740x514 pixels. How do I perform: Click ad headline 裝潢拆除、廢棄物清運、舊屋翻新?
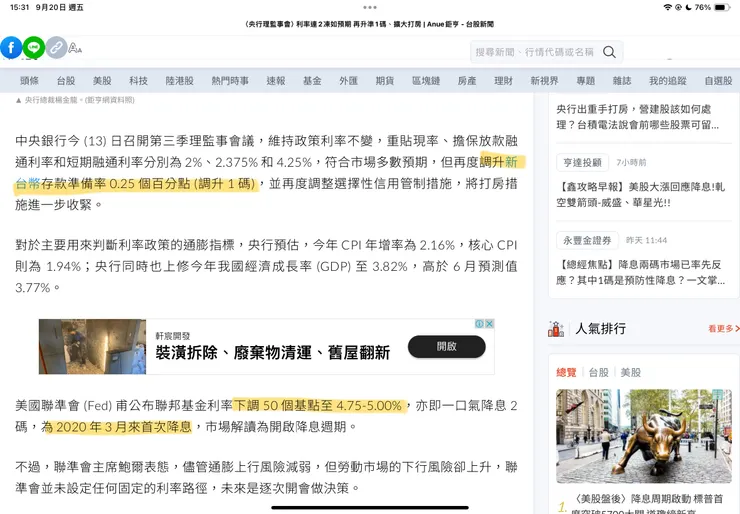[x=273, y=353]
